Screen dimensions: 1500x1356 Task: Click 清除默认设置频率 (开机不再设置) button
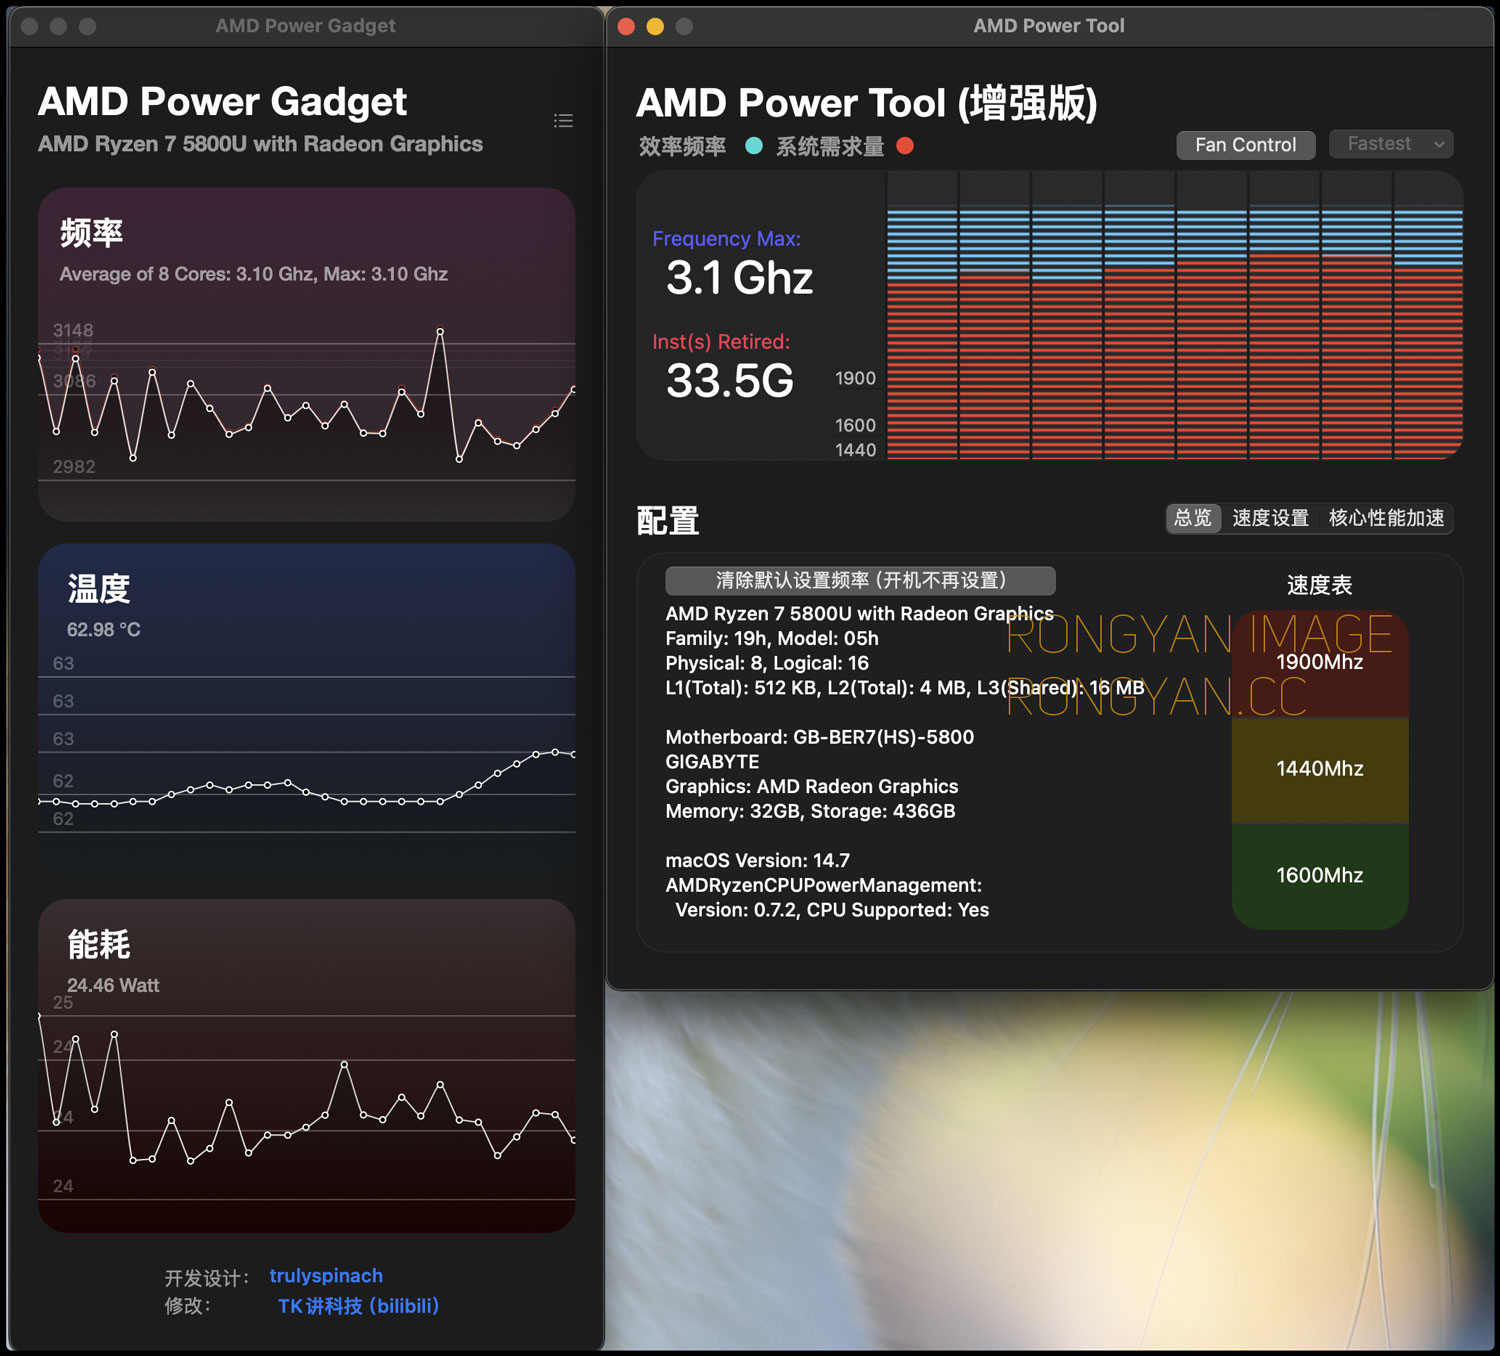[x=860, y=581]
